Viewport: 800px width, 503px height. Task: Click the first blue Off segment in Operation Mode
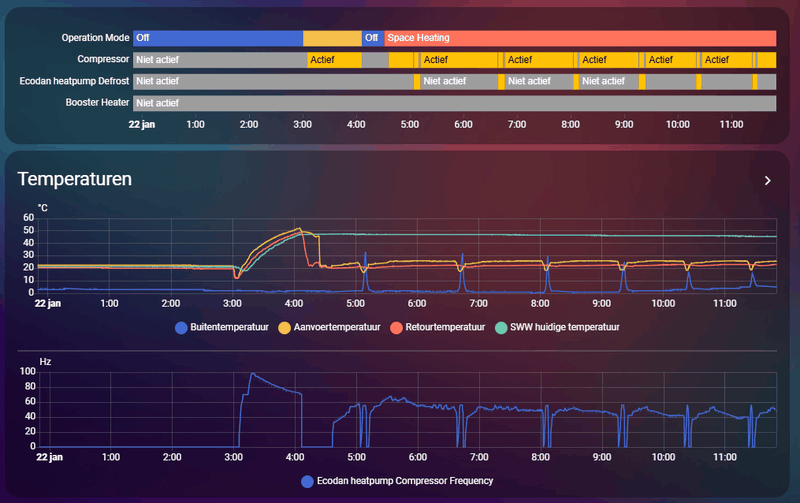click(218, 38)
